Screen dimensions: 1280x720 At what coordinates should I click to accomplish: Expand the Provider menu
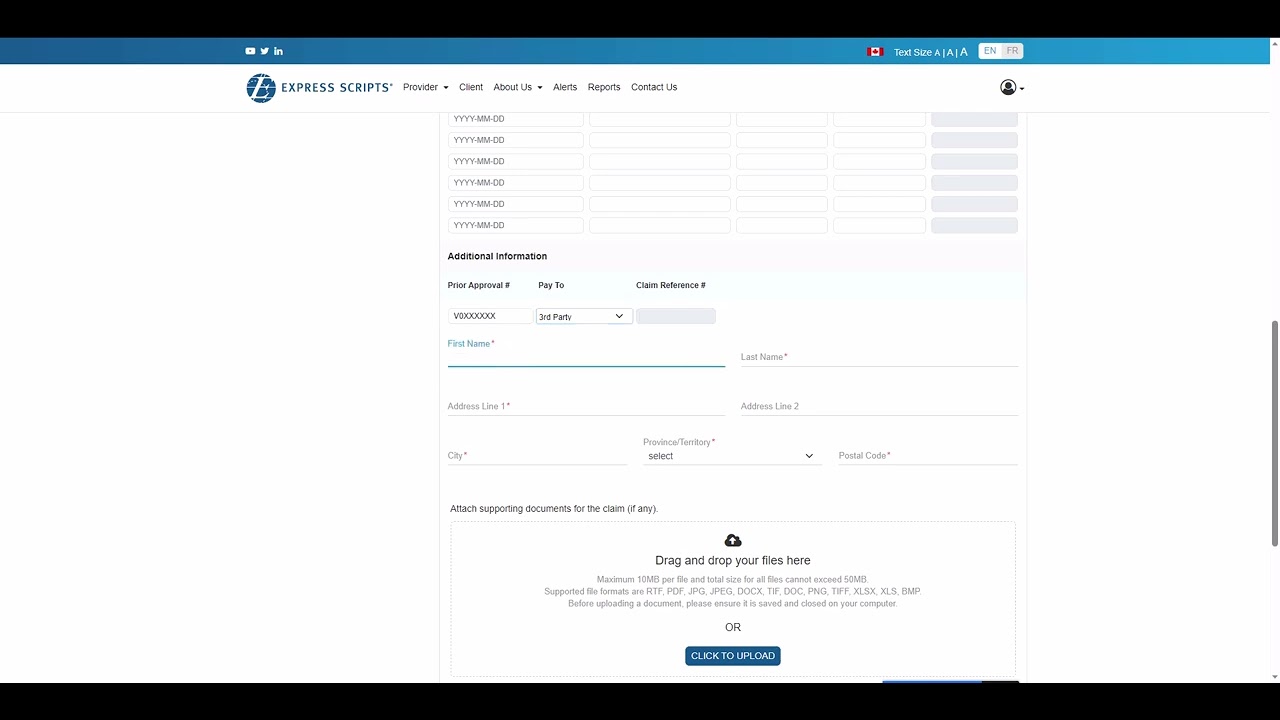[x=426, y=88]
